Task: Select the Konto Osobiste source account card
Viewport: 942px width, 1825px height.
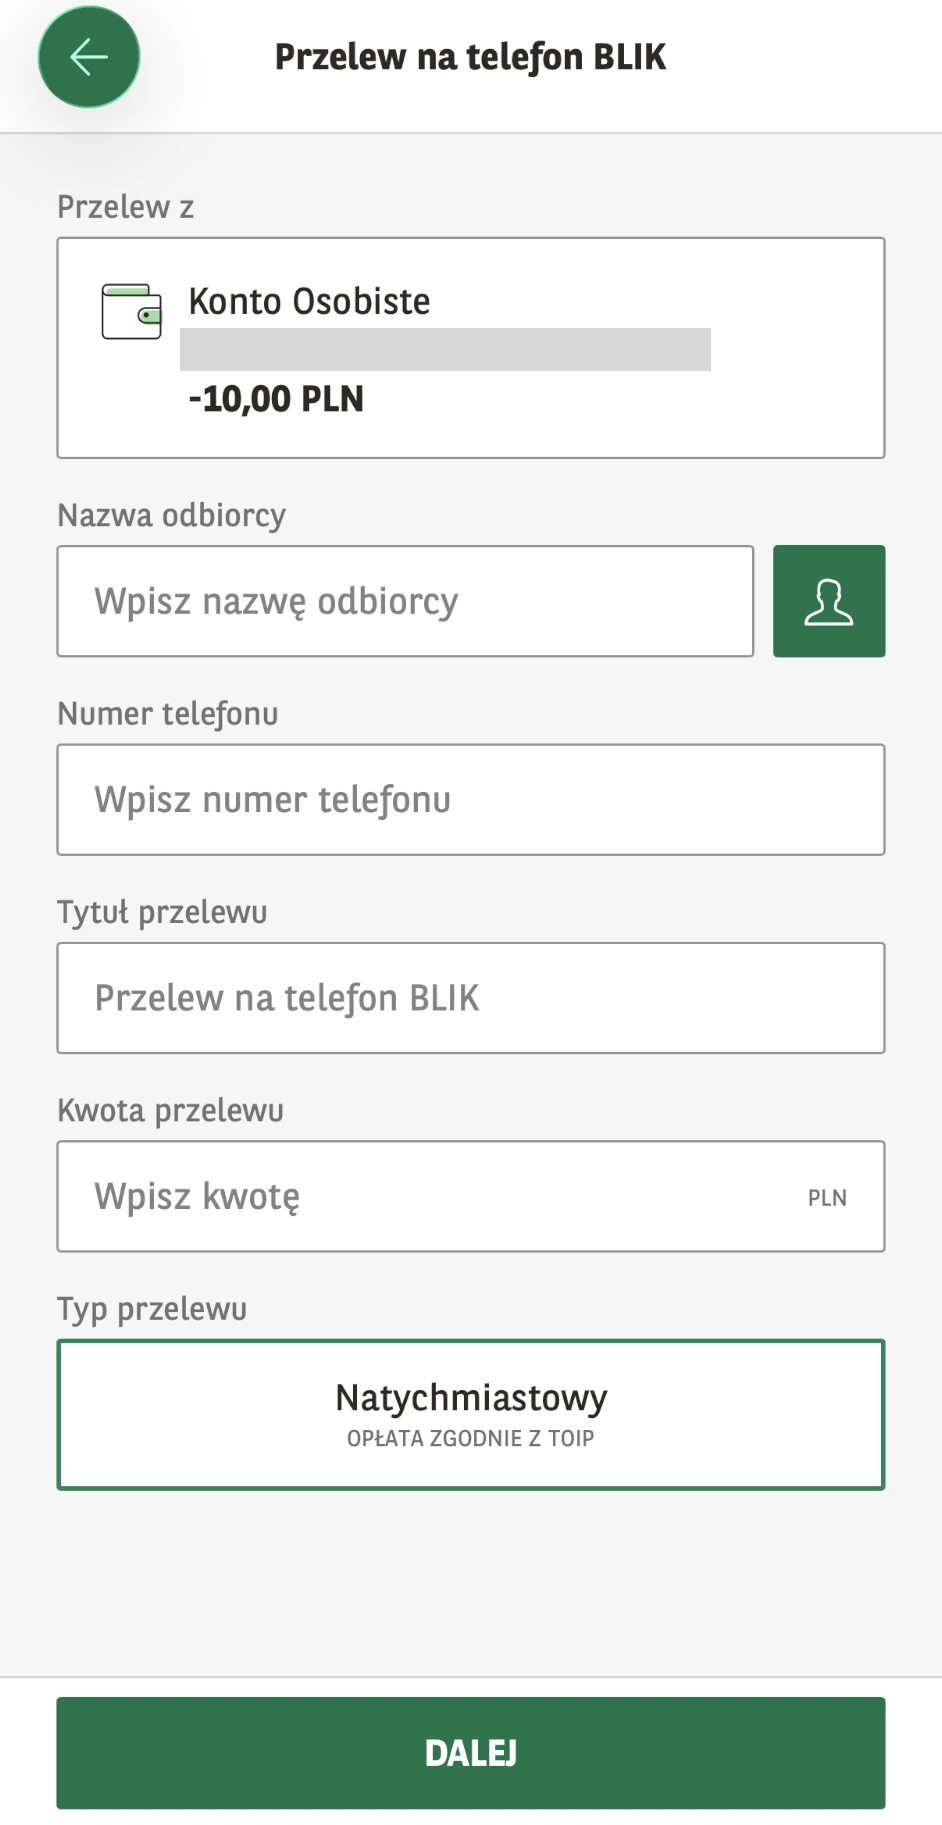Action: [x=471, y=348]
